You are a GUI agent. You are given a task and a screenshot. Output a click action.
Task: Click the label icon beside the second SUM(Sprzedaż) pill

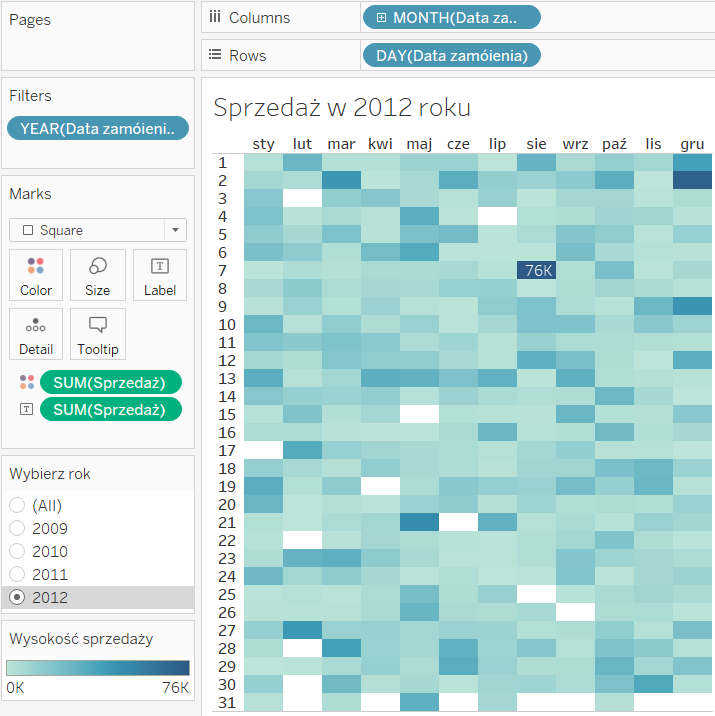pos(26,409)
